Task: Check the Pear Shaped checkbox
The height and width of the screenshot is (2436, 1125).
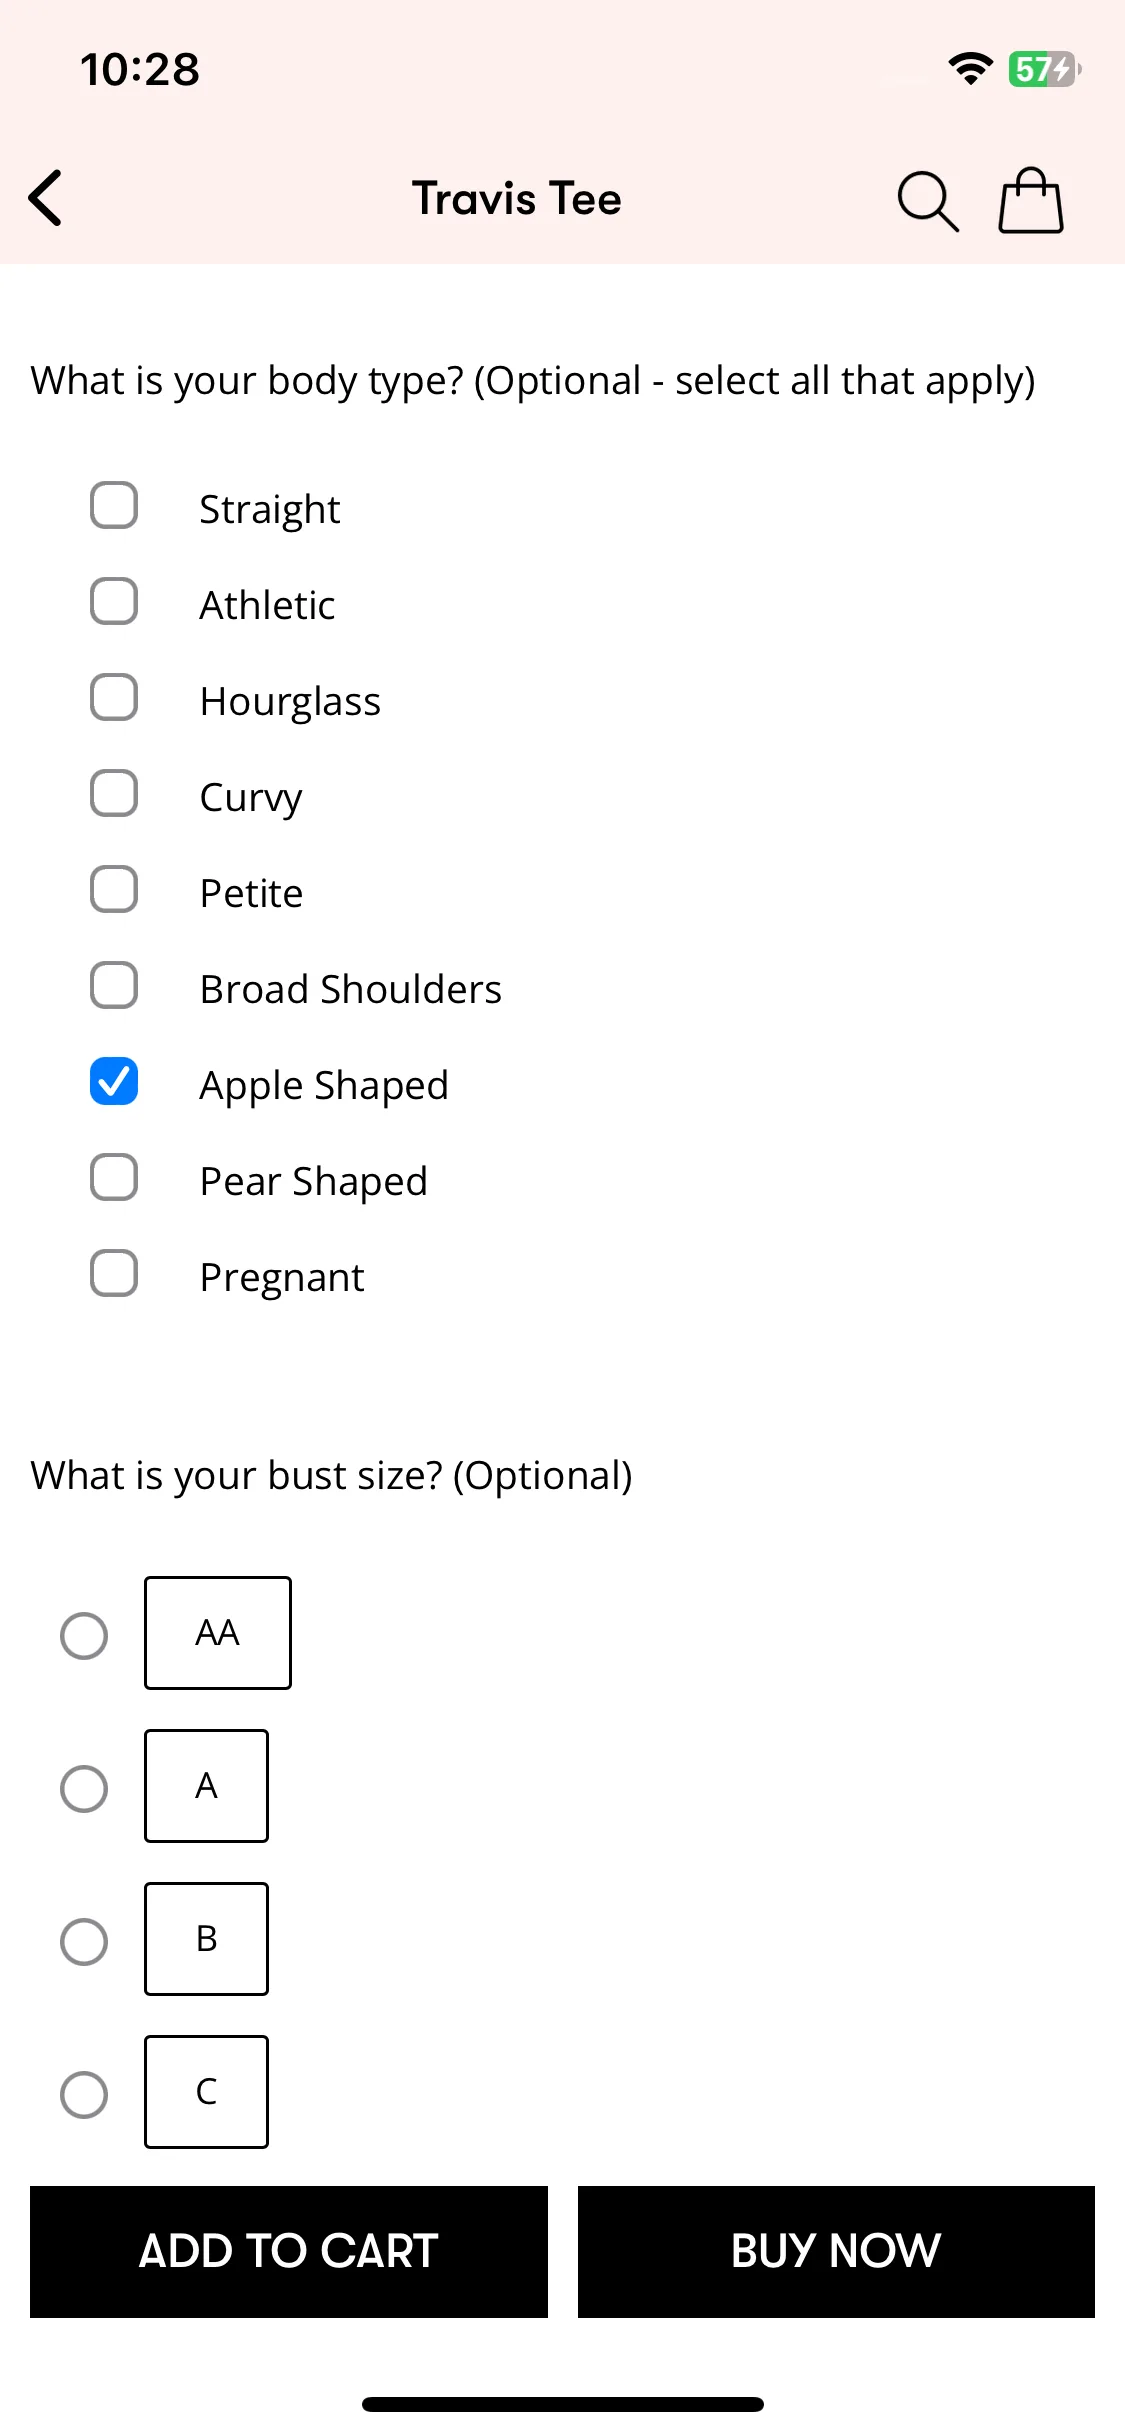Action: pos(114,1178)
